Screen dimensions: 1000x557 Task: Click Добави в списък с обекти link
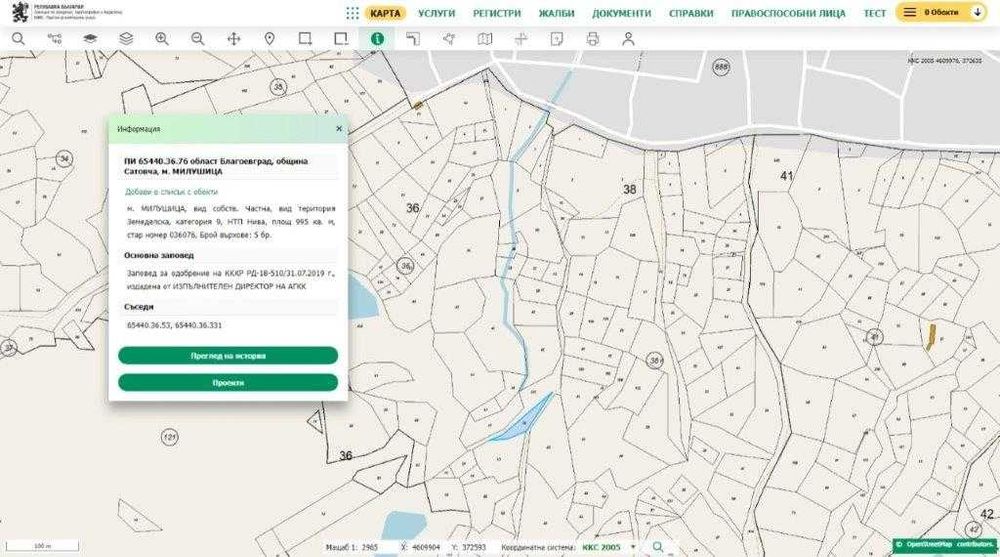(171, 191)
